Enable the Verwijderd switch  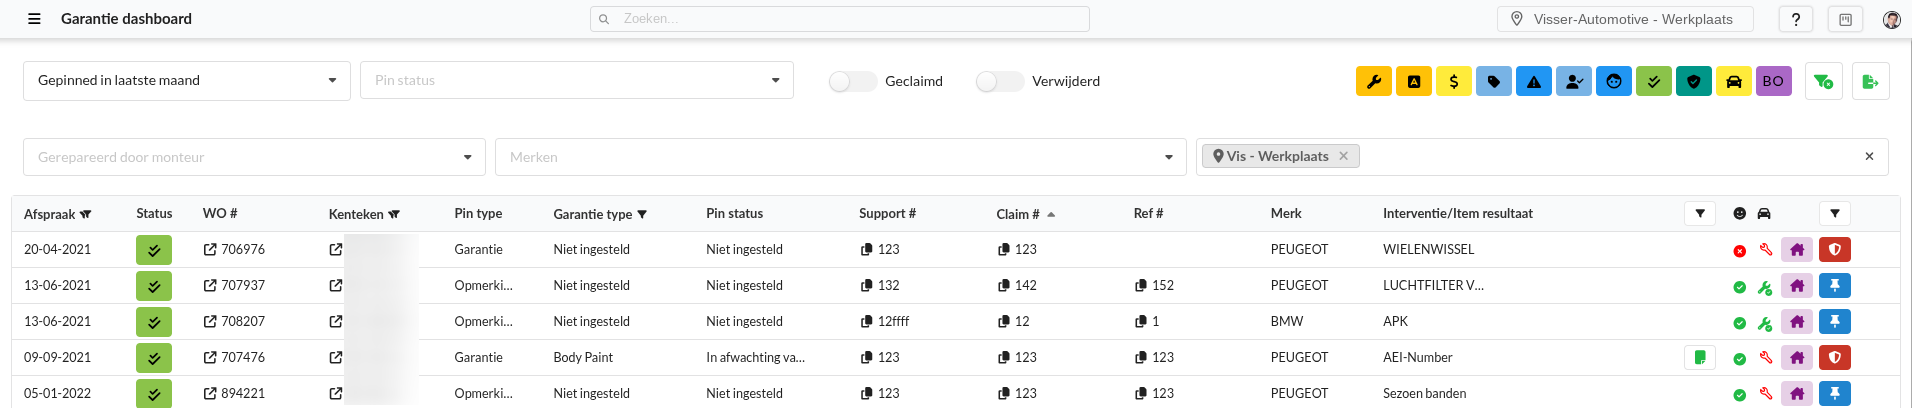click(999, 81)
